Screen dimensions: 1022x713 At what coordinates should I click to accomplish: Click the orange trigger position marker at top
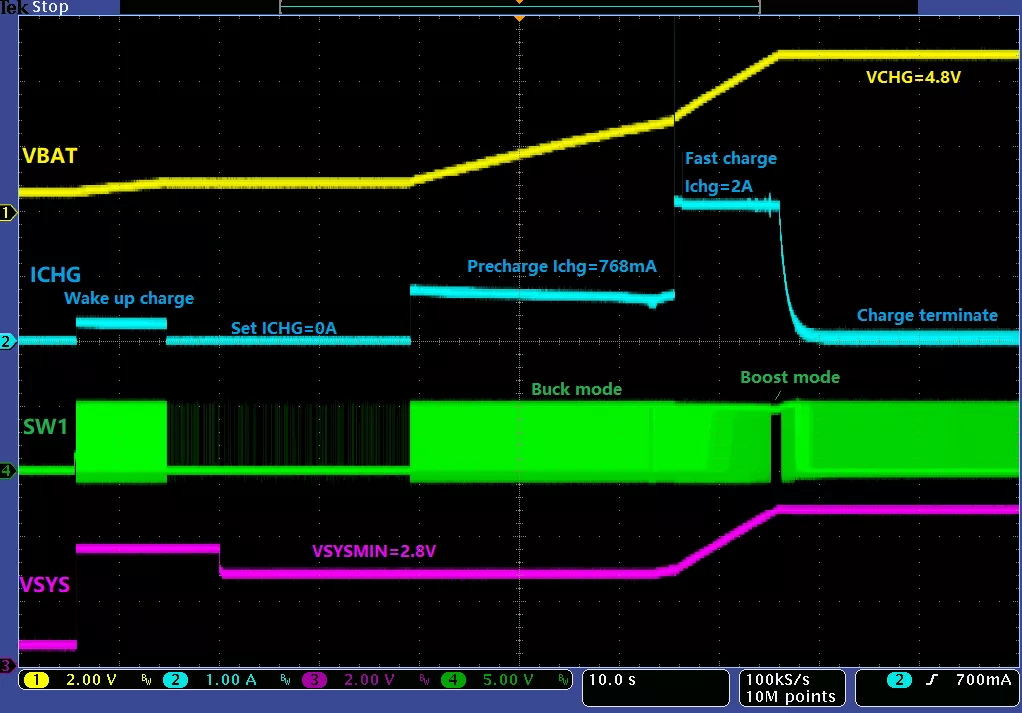tap(519, 19)
